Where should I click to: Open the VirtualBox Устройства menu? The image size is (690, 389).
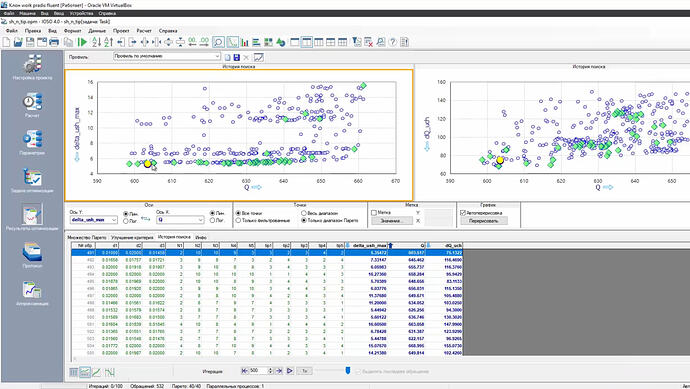(81, 14)
